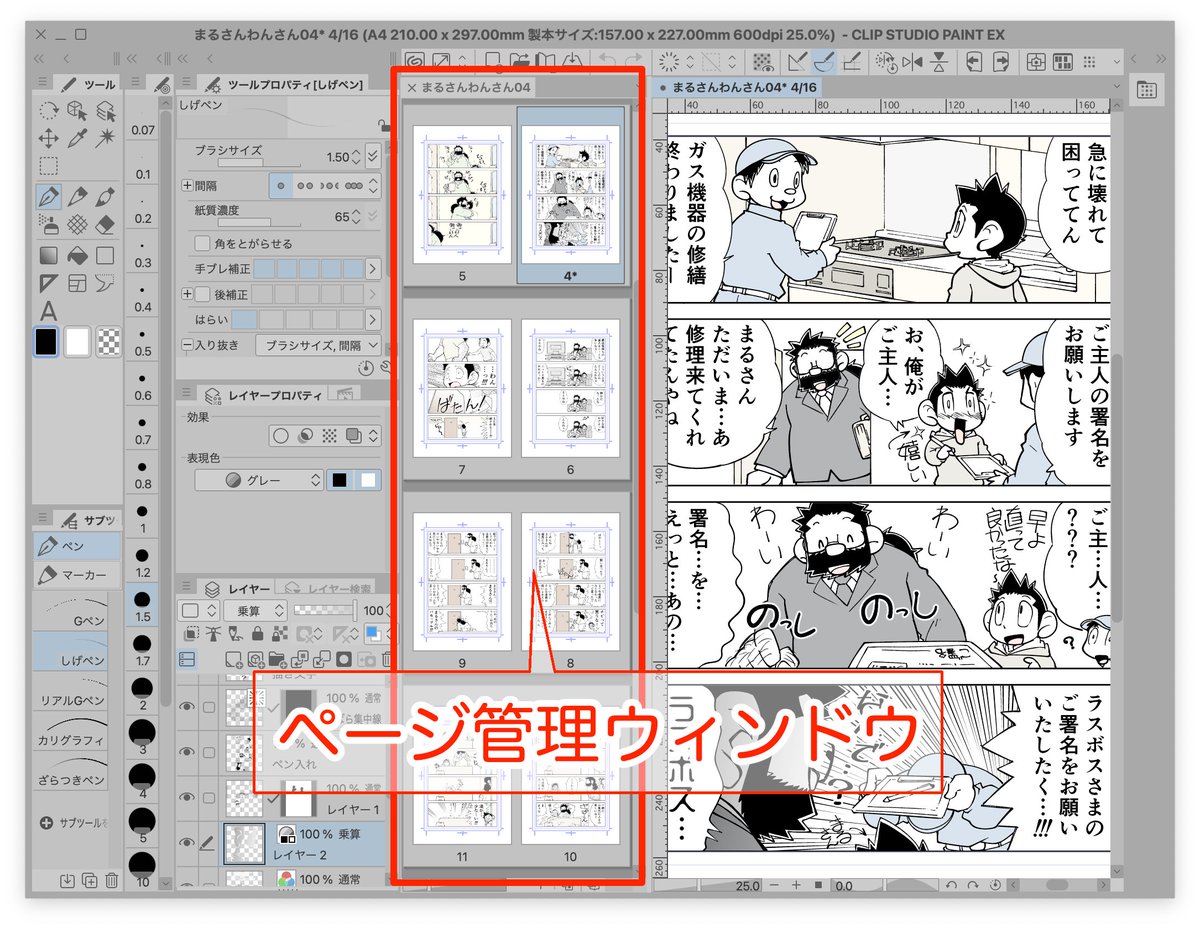Pick brush size 0.5 preset
The height and width of the screenshot is (928, 1200).
[143, 342]
